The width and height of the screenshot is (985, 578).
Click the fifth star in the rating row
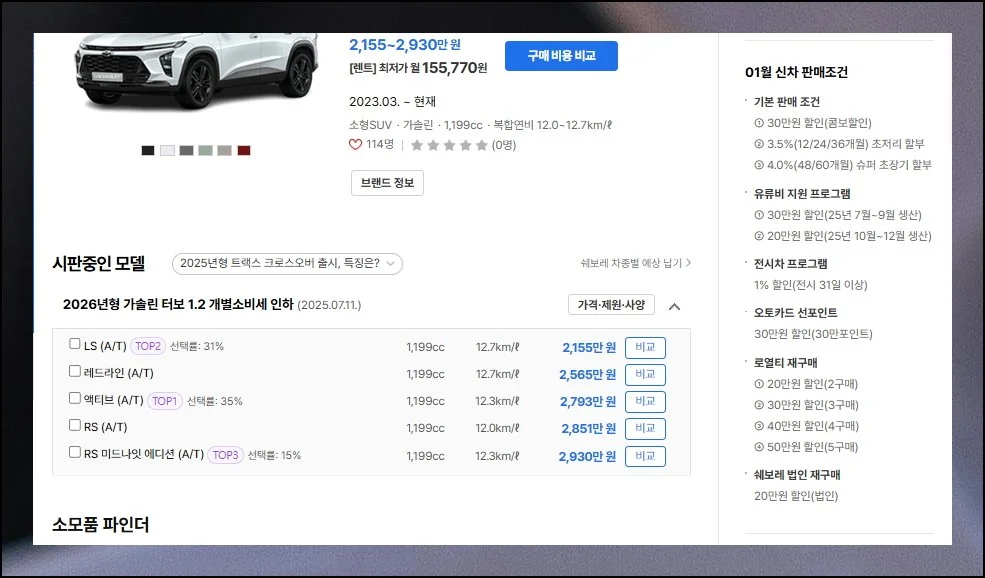coord(481,145)
